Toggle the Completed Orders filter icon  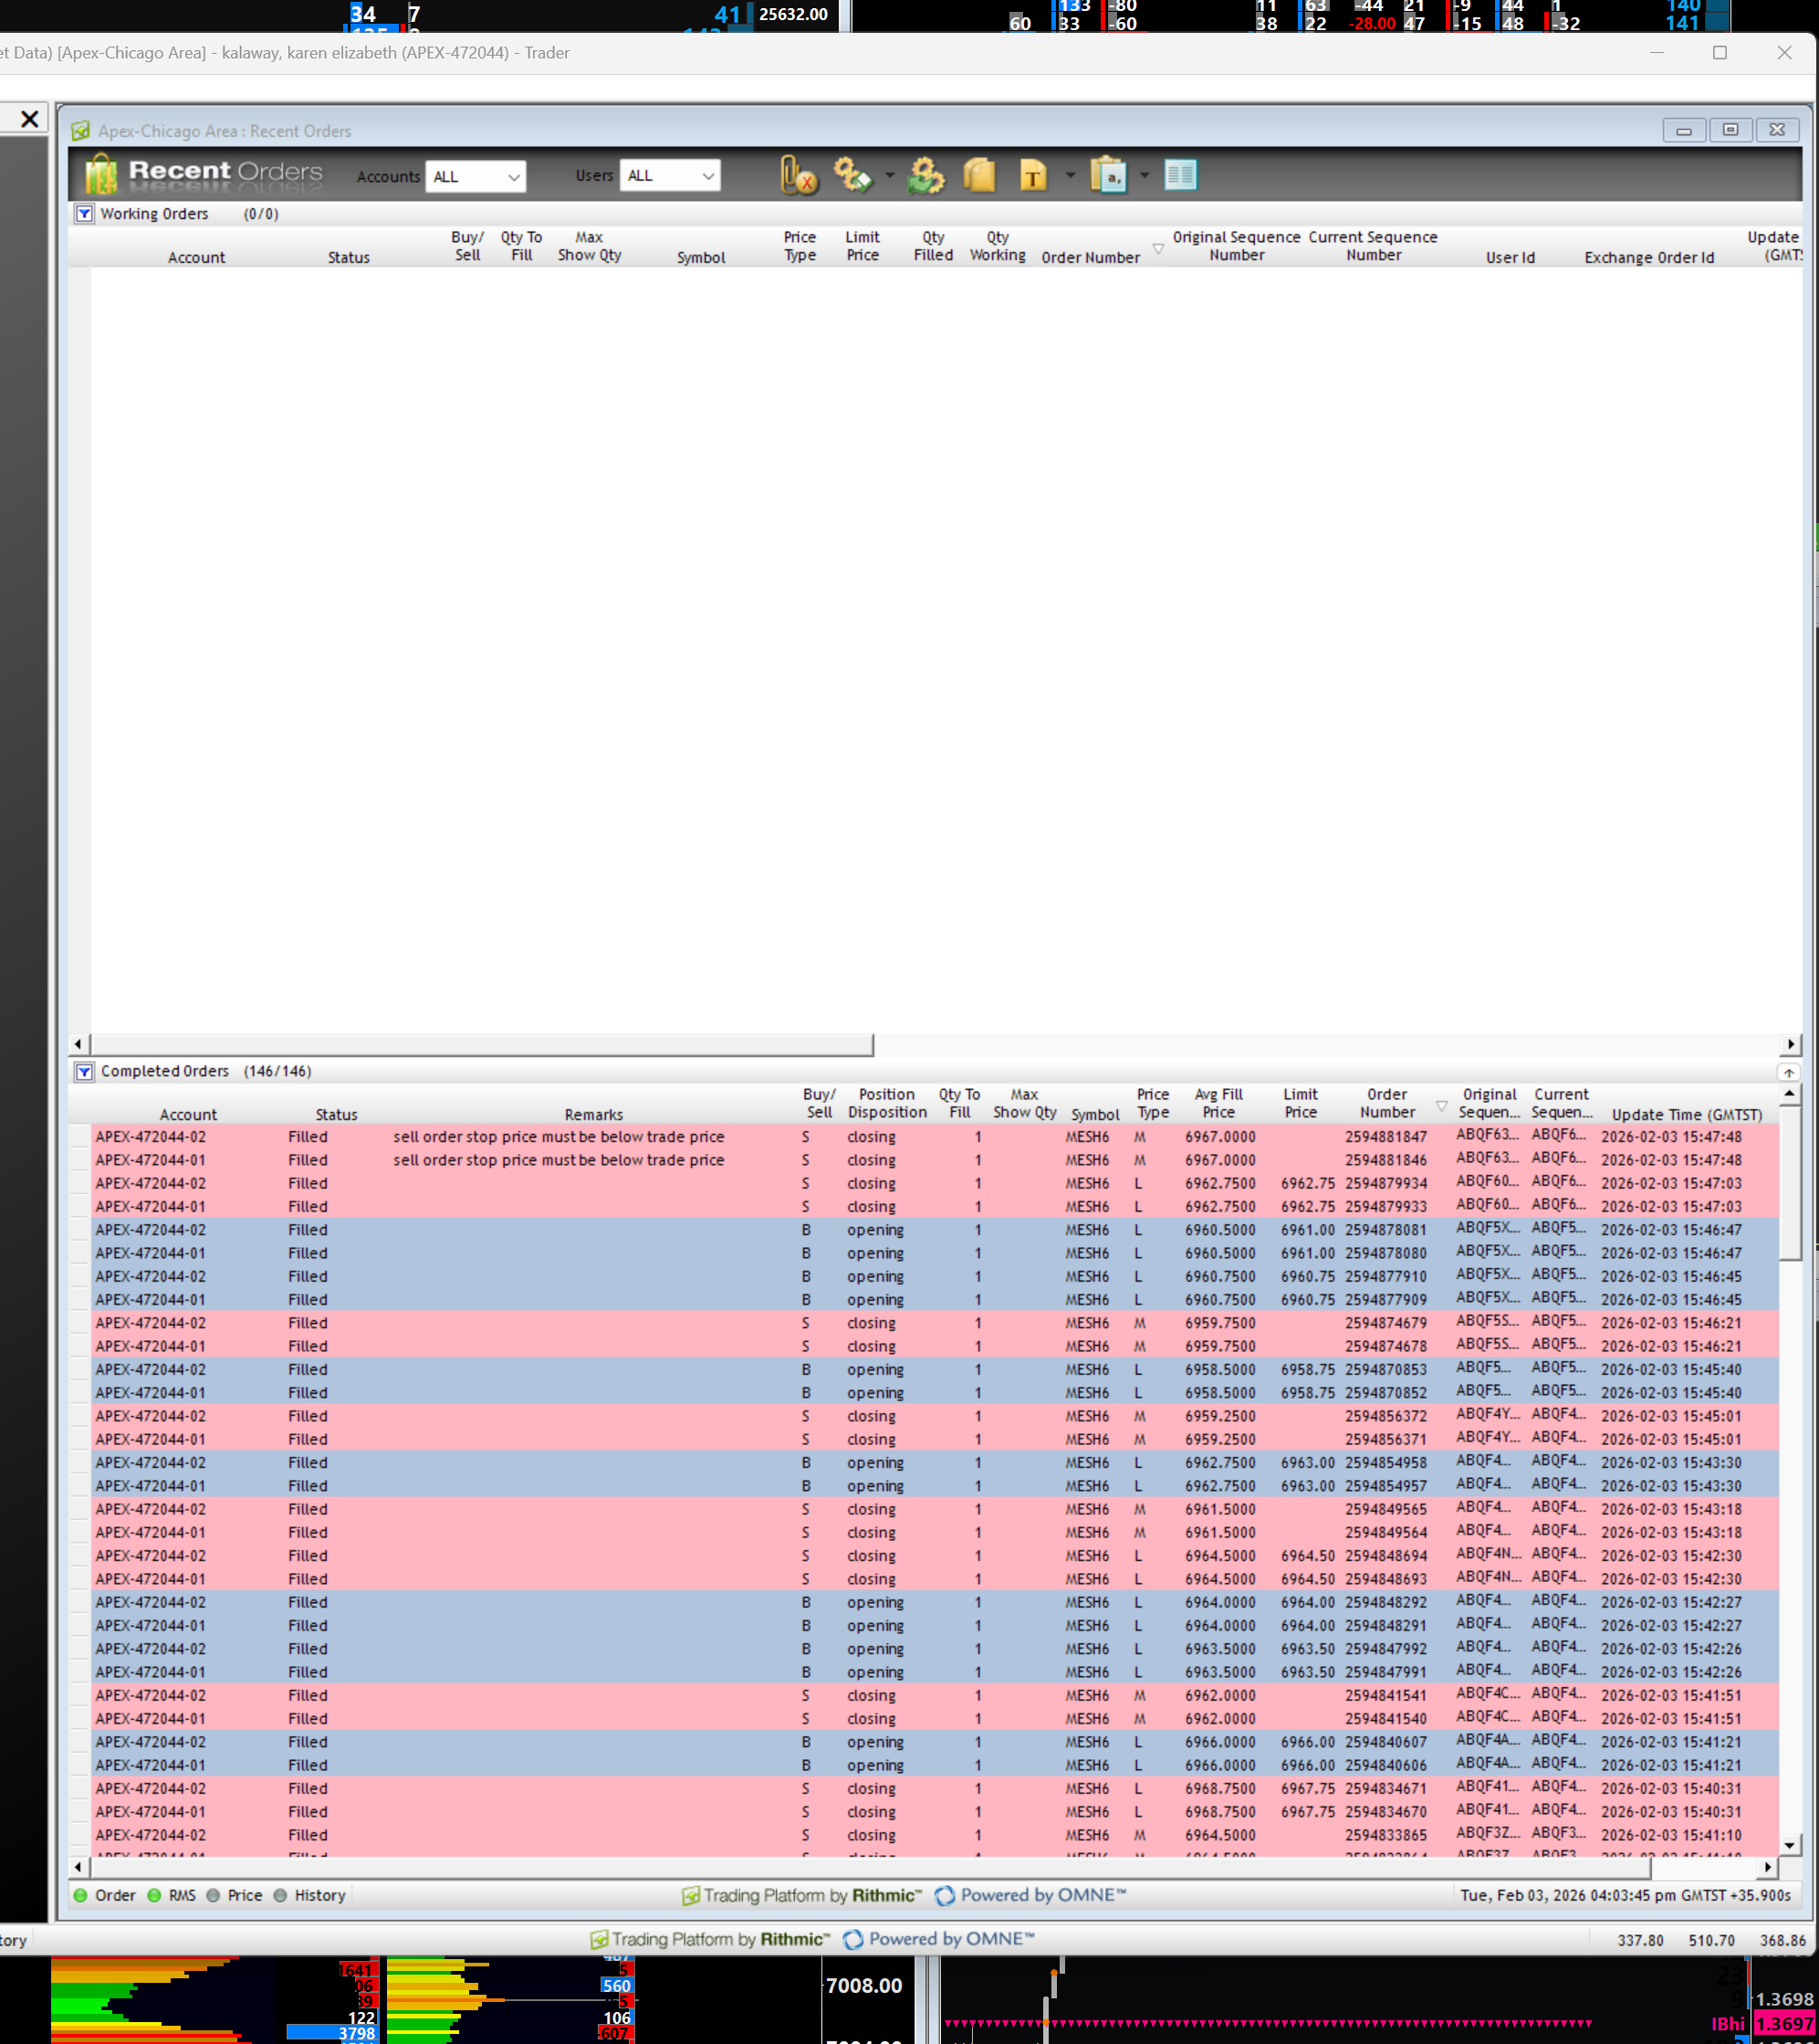point(85,1072)
